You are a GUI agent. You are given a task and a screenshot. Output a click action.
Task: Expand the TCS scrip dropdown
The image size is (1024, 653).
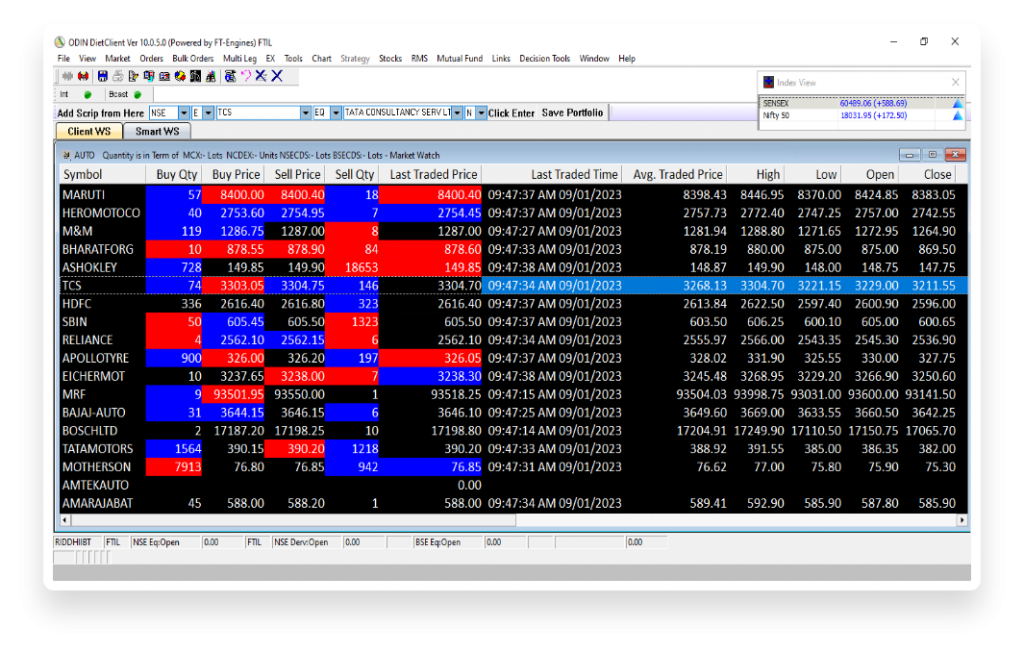pos(305,113)
